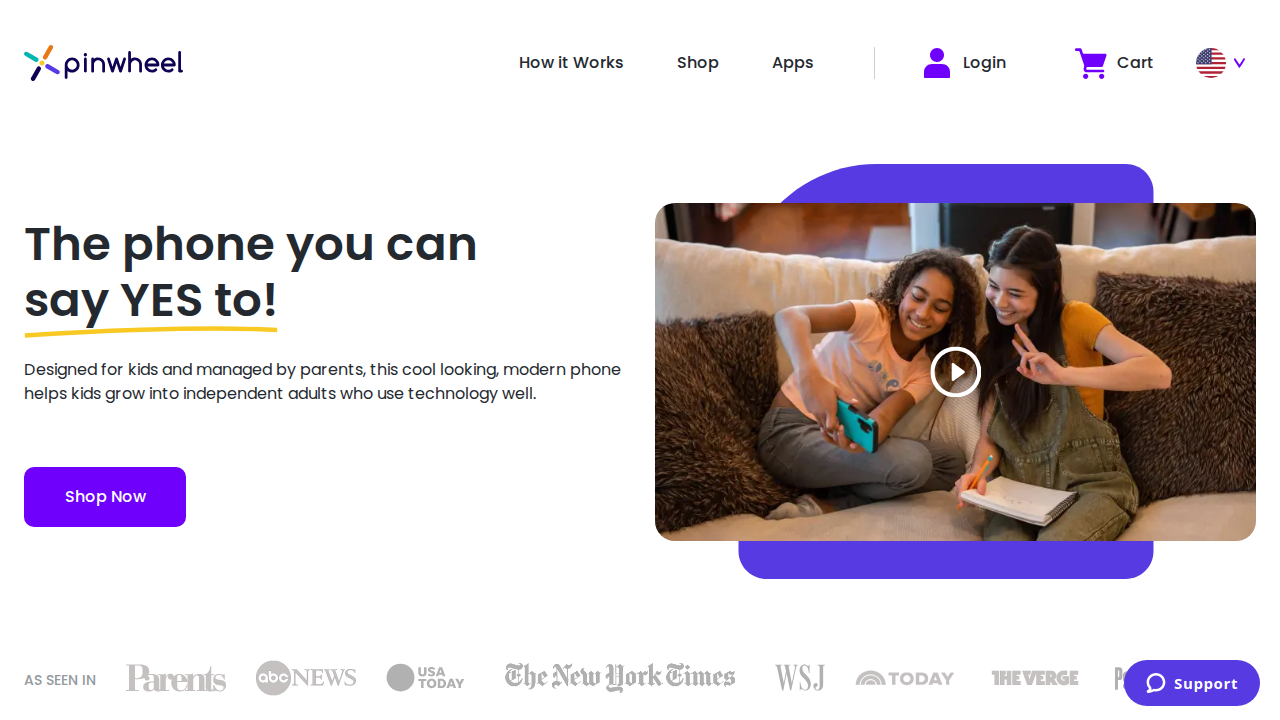Screen dimensions: 1280x720
Task: Open the Apps menu item
Action: pos(793,63)
